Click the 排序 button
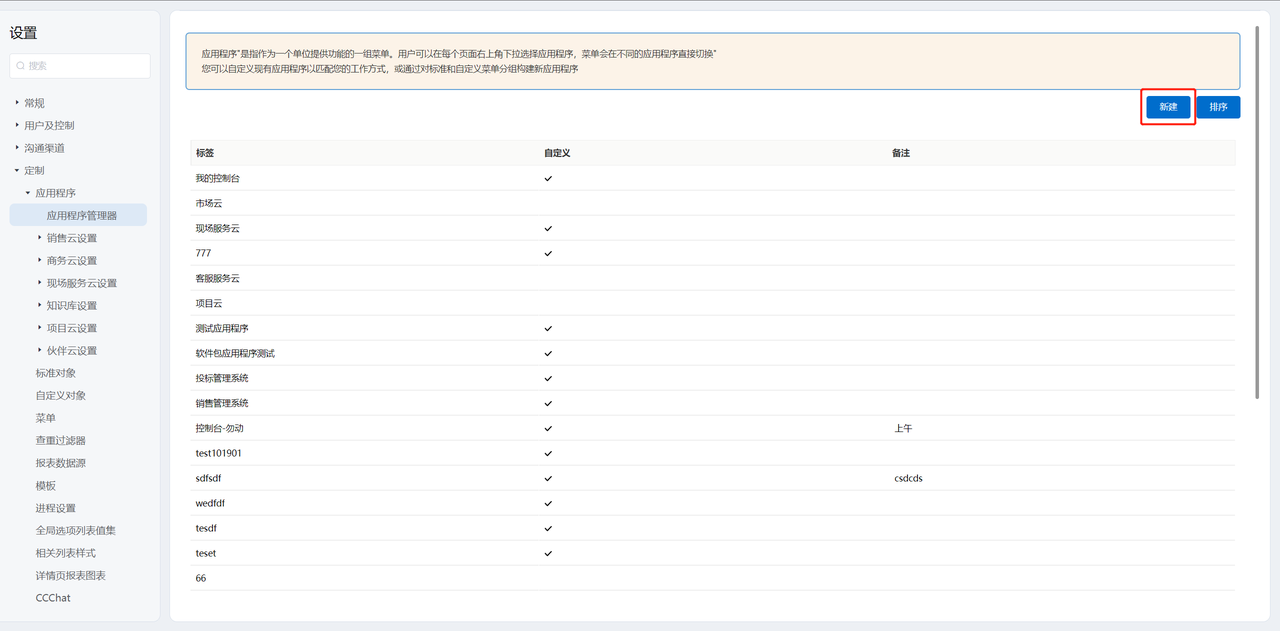Screen dimensions: 1280x631 1218,107
